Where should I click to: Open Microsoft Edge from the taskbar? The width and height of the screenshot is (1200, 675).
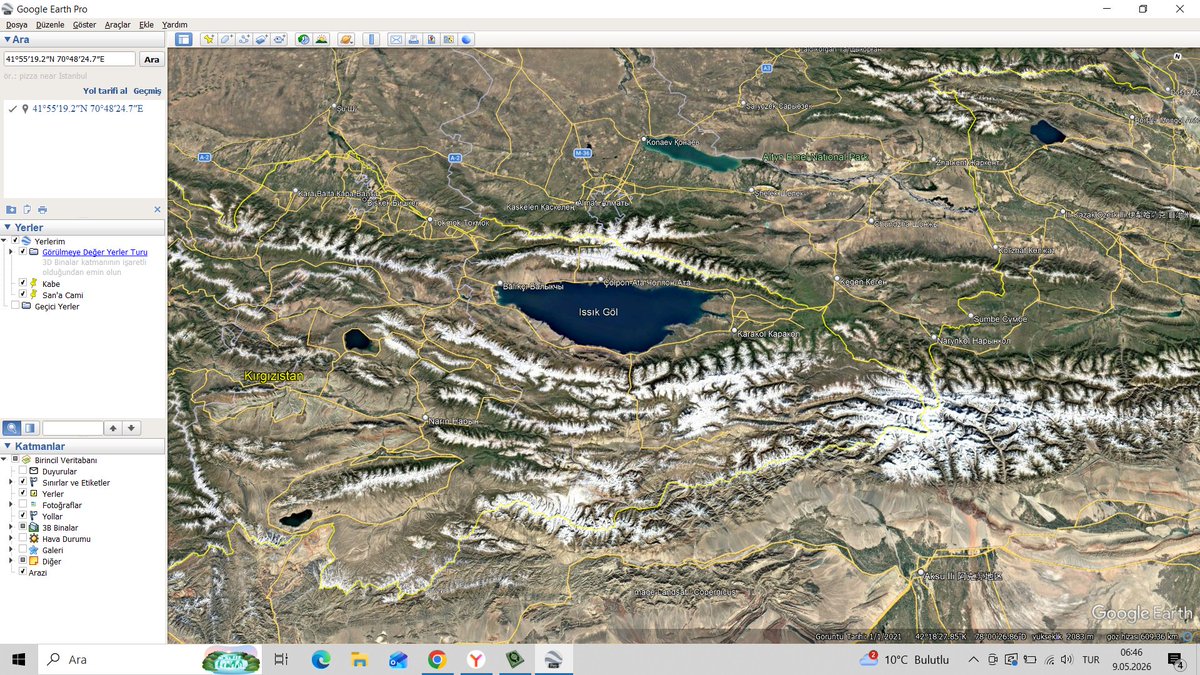point(321,660)
